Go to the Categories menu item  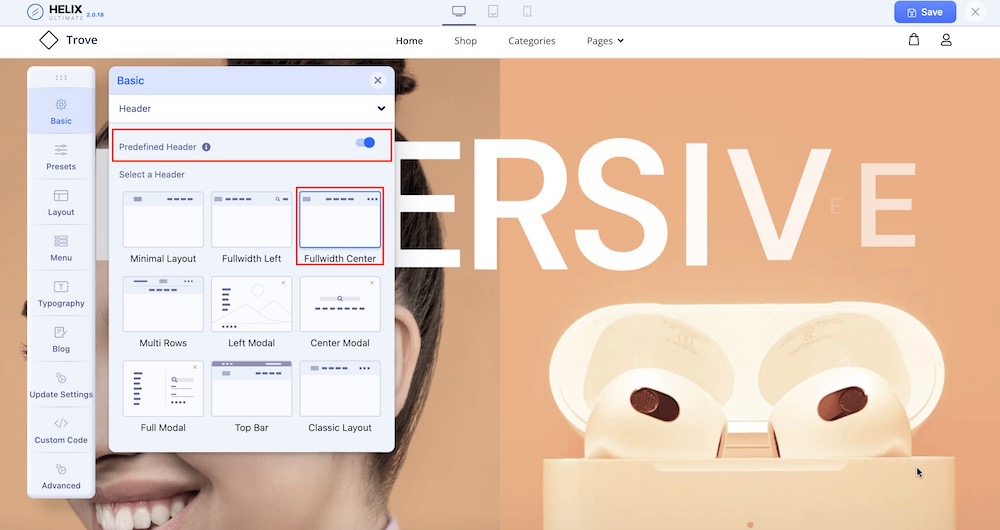click(x=532, y=41)
